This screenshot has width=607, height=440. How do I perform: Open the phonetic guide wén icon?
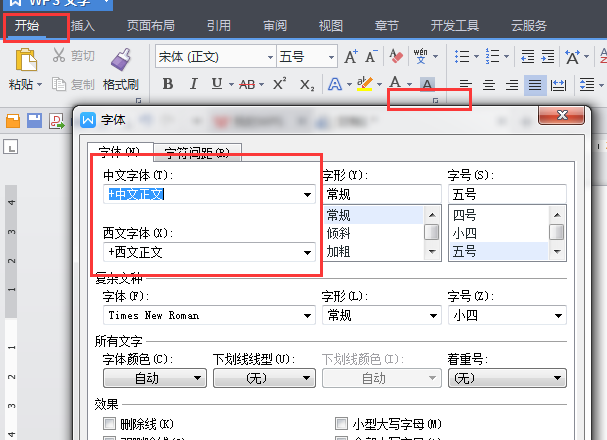420,56
